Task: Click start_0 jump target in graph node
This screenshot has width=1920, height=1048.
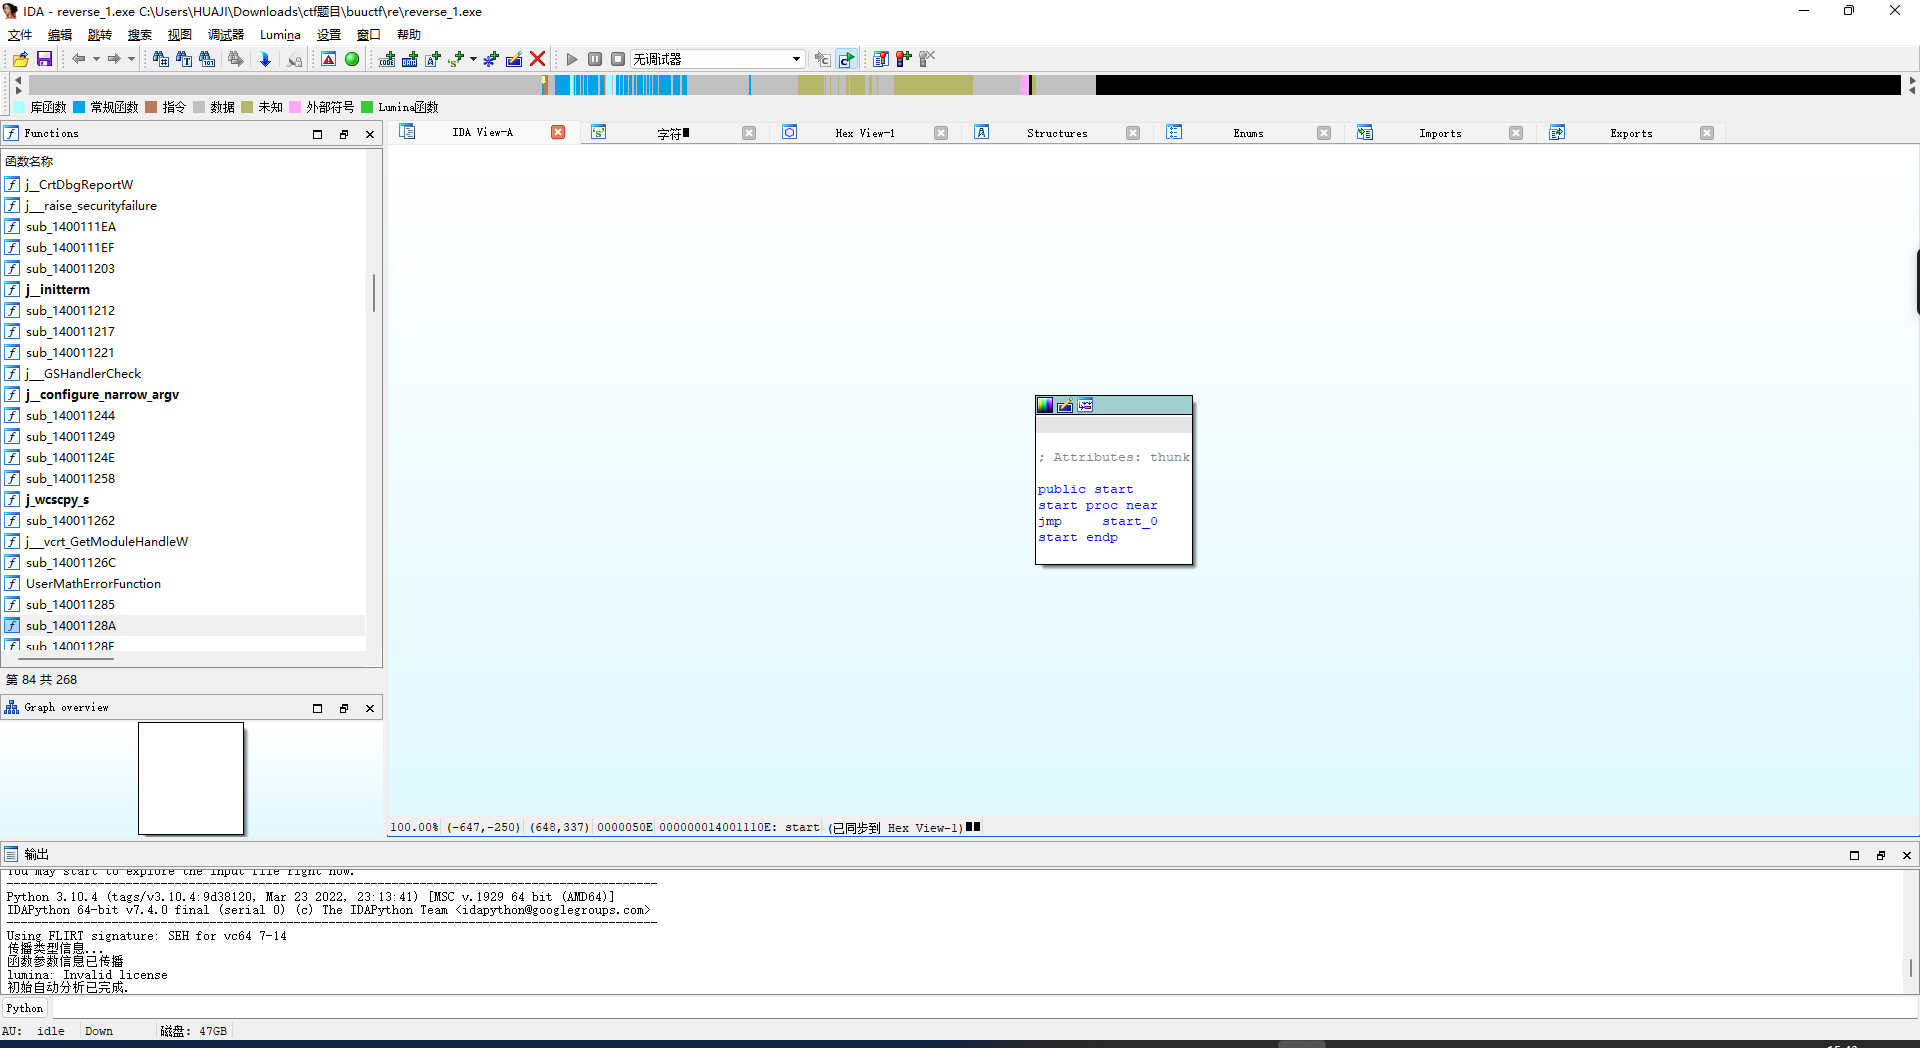Action: pyautogui.click(x=1130, y=522)
